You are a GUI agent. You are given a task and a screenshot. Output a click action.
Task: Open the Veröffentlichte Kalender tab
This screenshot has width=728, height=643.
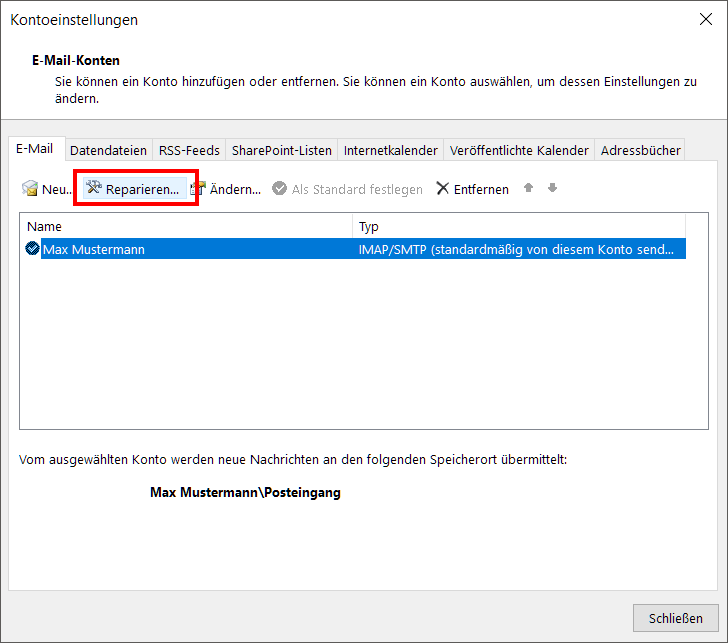[x=519, y=151]
